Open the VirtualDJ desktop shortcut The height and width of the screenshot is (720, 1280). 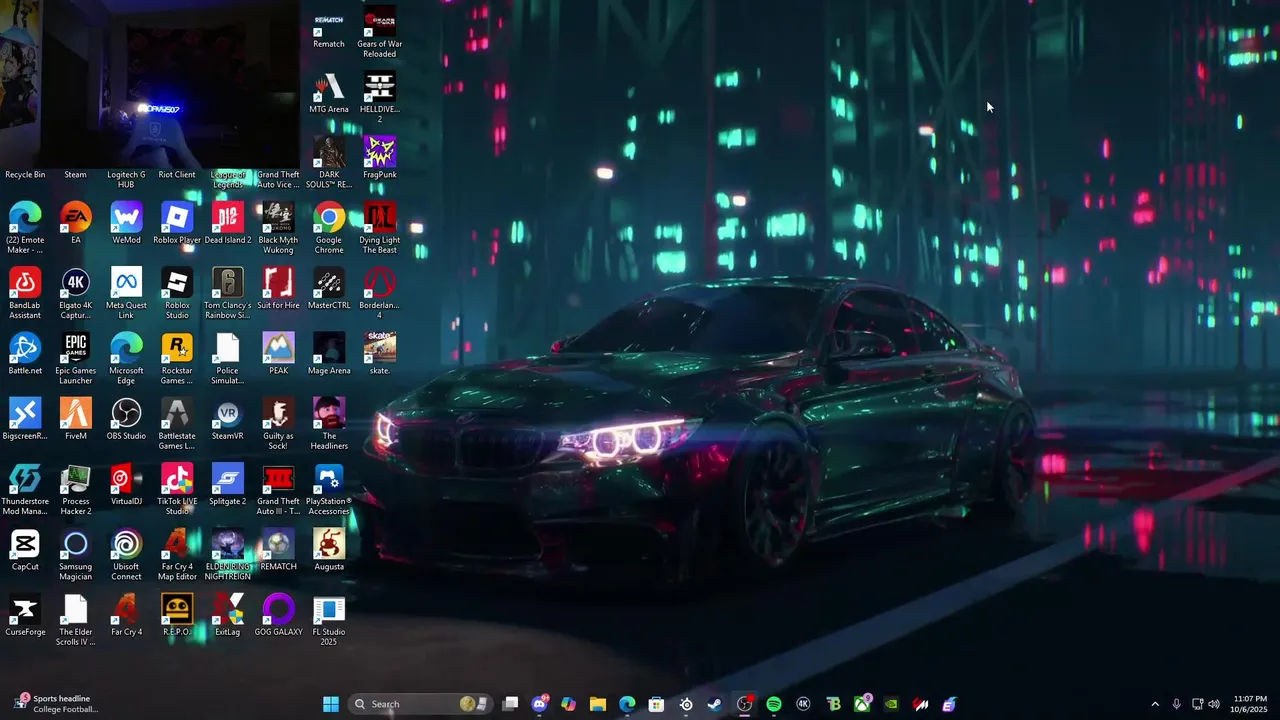(126, 484)
